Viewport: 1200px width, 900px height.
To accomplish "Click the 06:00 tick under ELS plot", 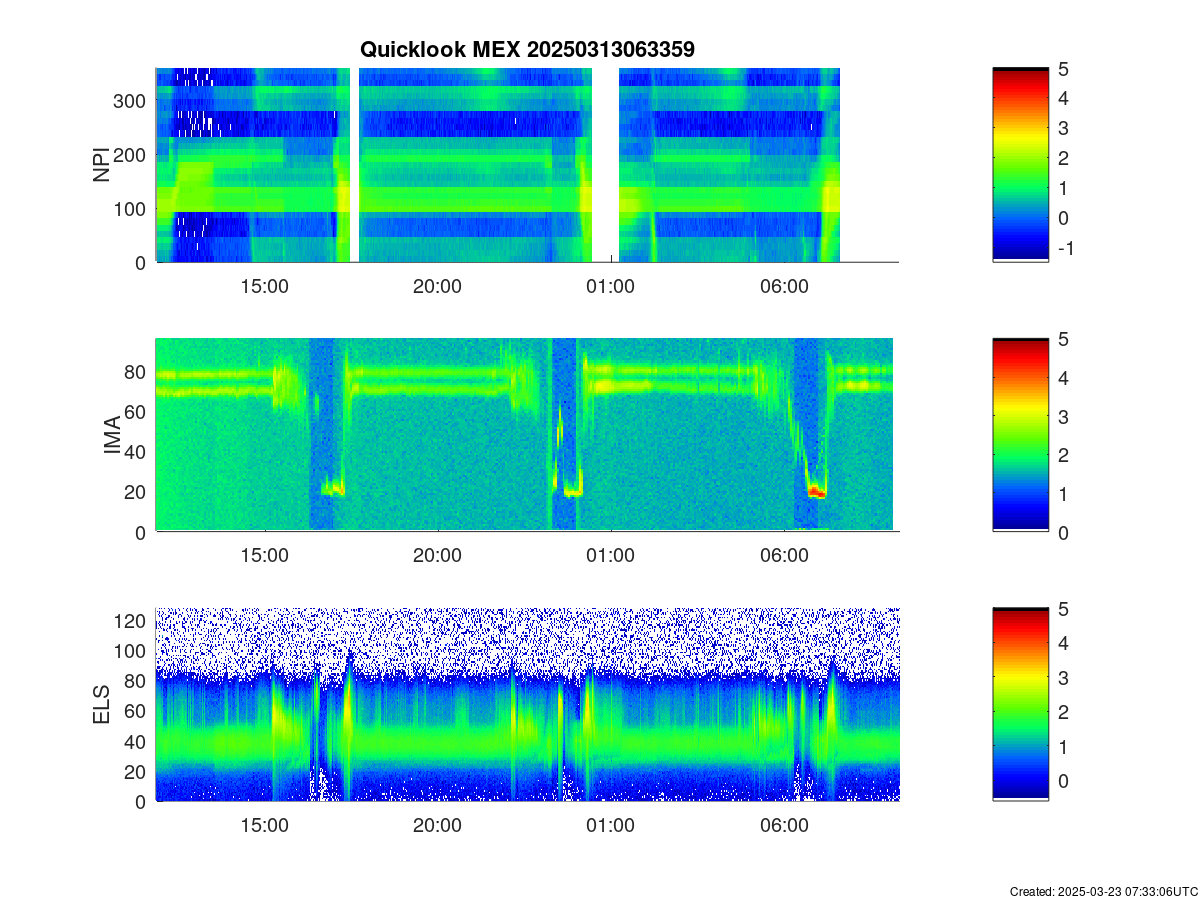I will [x=784, y=826].
